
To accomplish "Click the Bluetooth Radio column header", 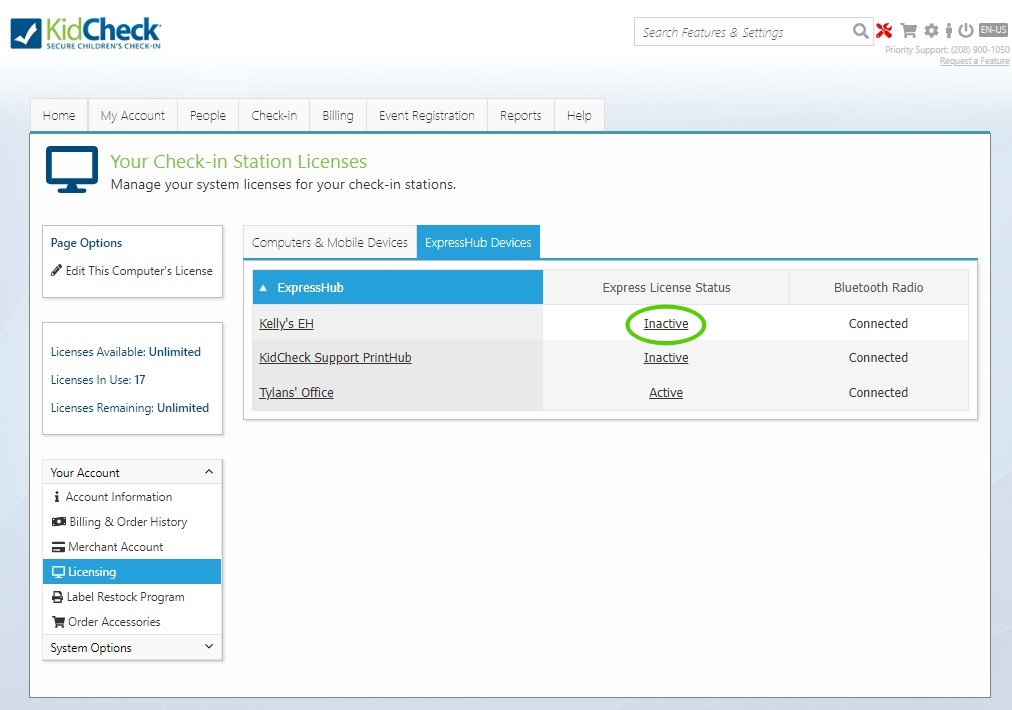I will click(878, 288).
